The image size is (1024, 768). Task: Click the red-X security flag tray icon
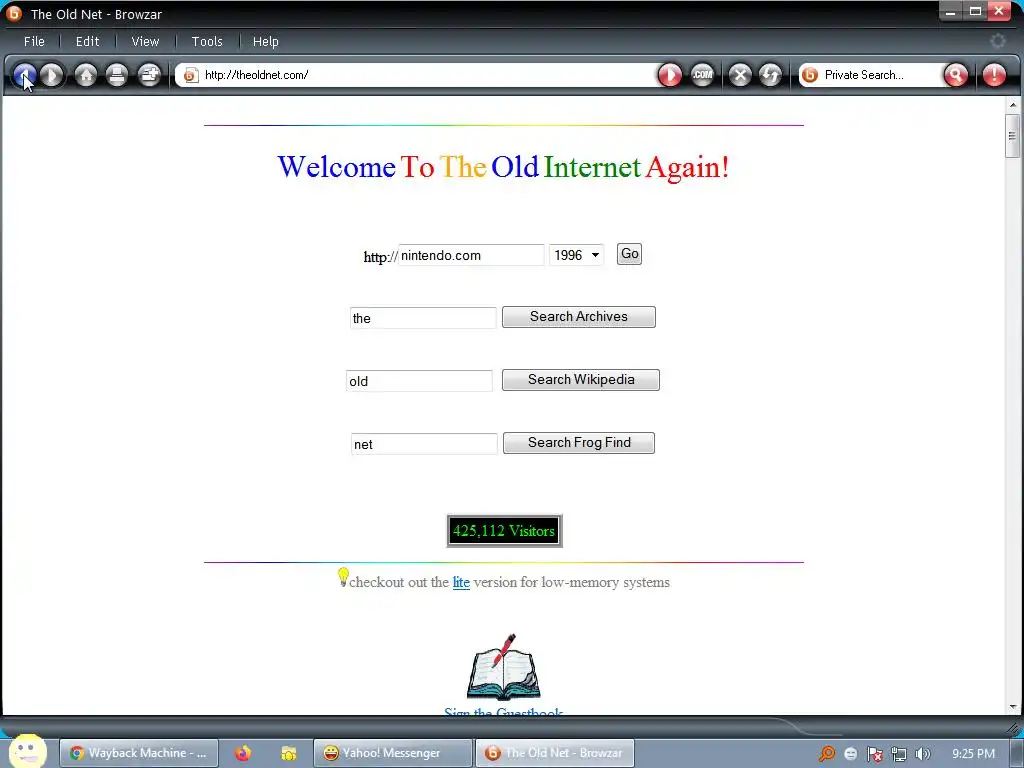tap(874, 754)
